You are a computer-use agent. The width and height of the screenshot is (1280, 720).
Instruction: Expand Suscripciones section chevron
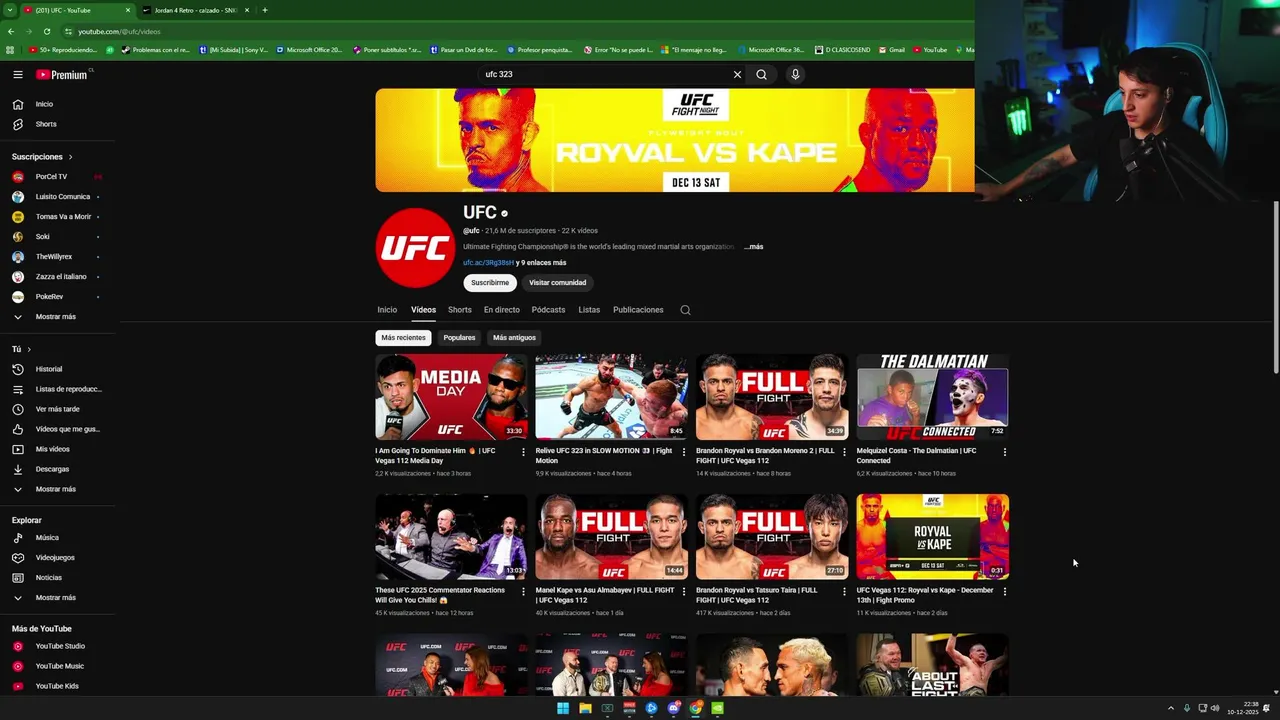click(70, 157)
